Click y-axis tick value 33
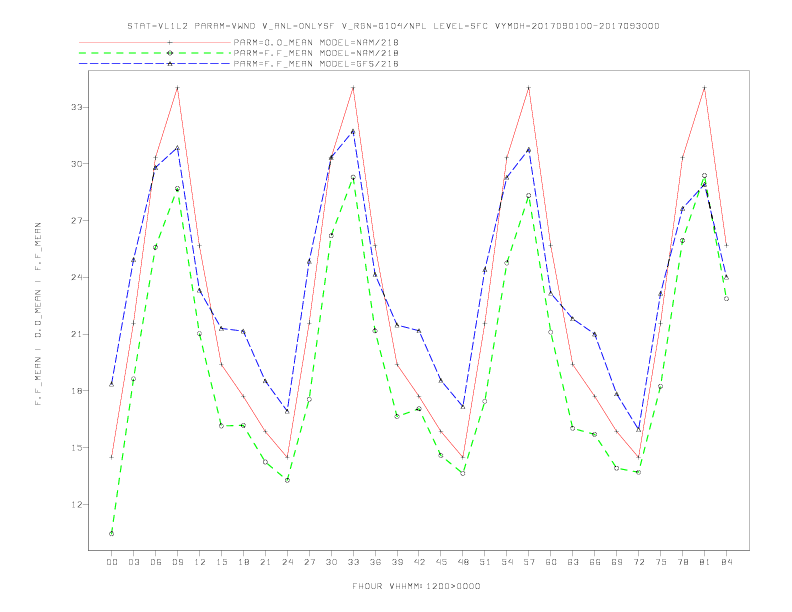Screen dimensions: 792x612 (76, 107)
